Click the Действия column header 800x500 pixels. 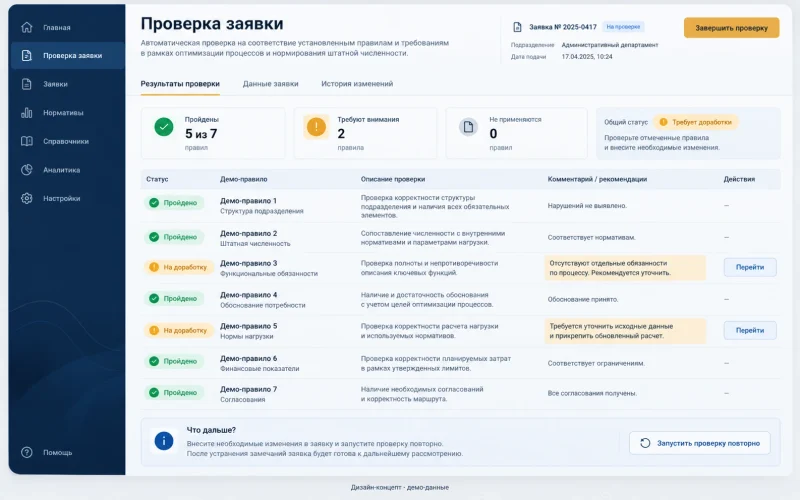(739, 179)
